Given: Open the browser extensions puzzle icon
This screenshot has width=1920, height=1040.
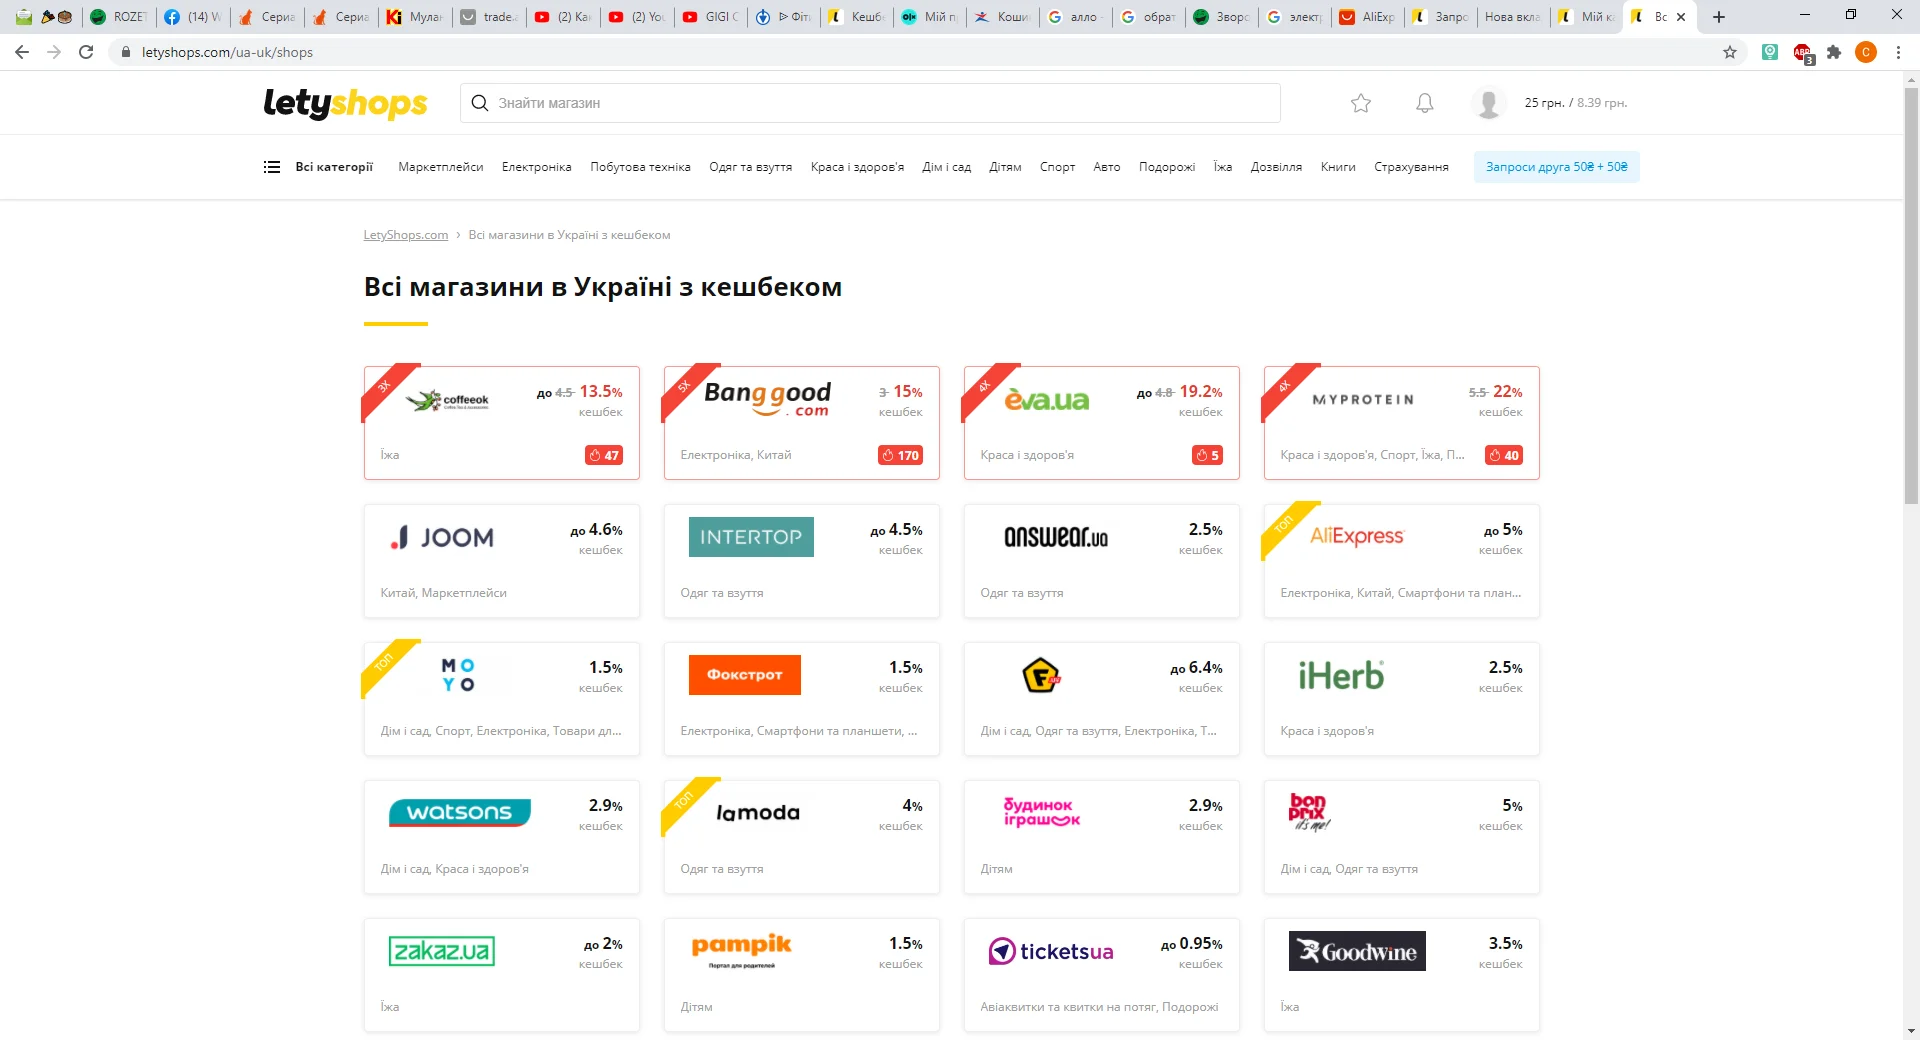Looking at the screenshot, I should pyautogui.click(x=1834, y=52).
